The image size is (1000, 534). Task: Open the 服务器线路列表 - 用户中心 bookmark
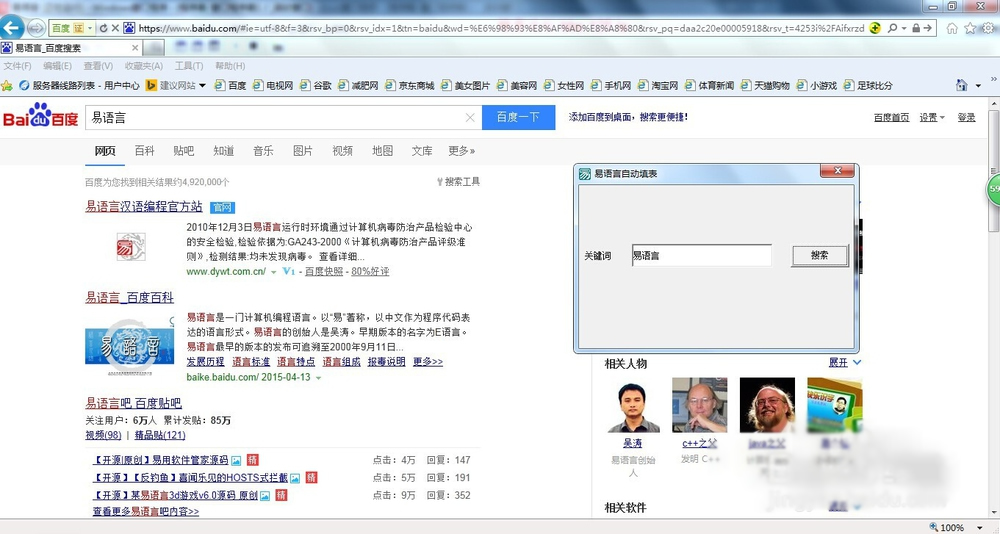pos(79,85)
